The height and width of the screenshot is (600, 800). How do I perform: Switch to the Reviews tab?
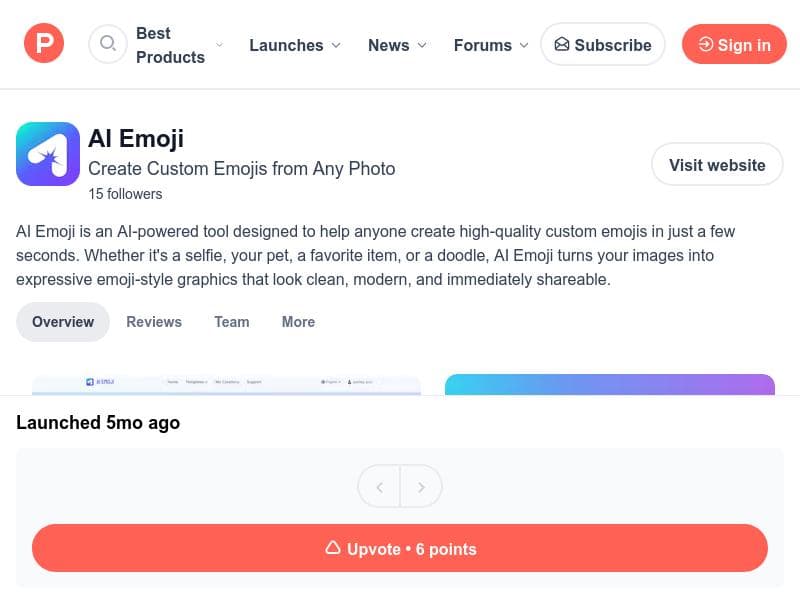153,322
